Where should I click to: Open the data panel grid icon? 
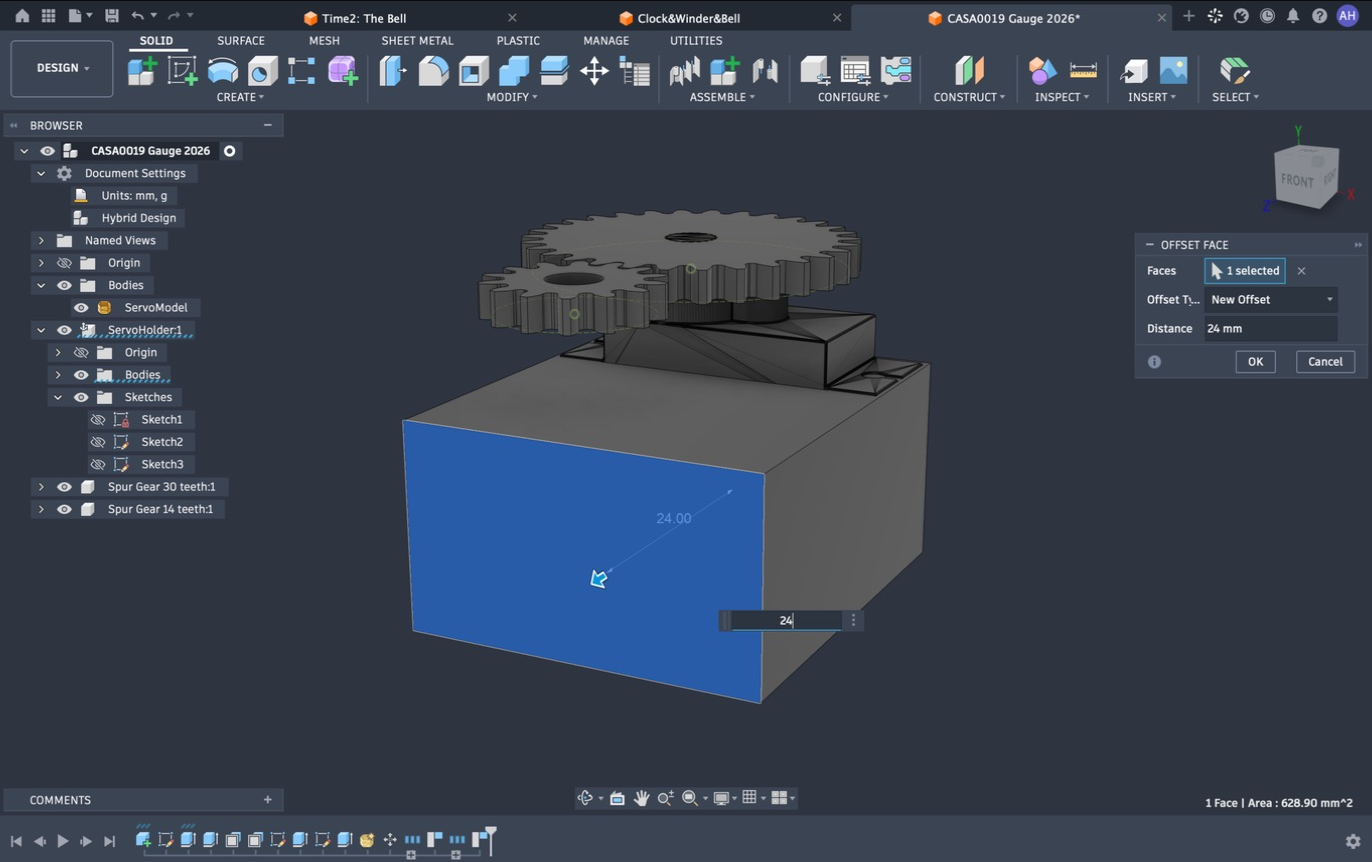point(48,16)
